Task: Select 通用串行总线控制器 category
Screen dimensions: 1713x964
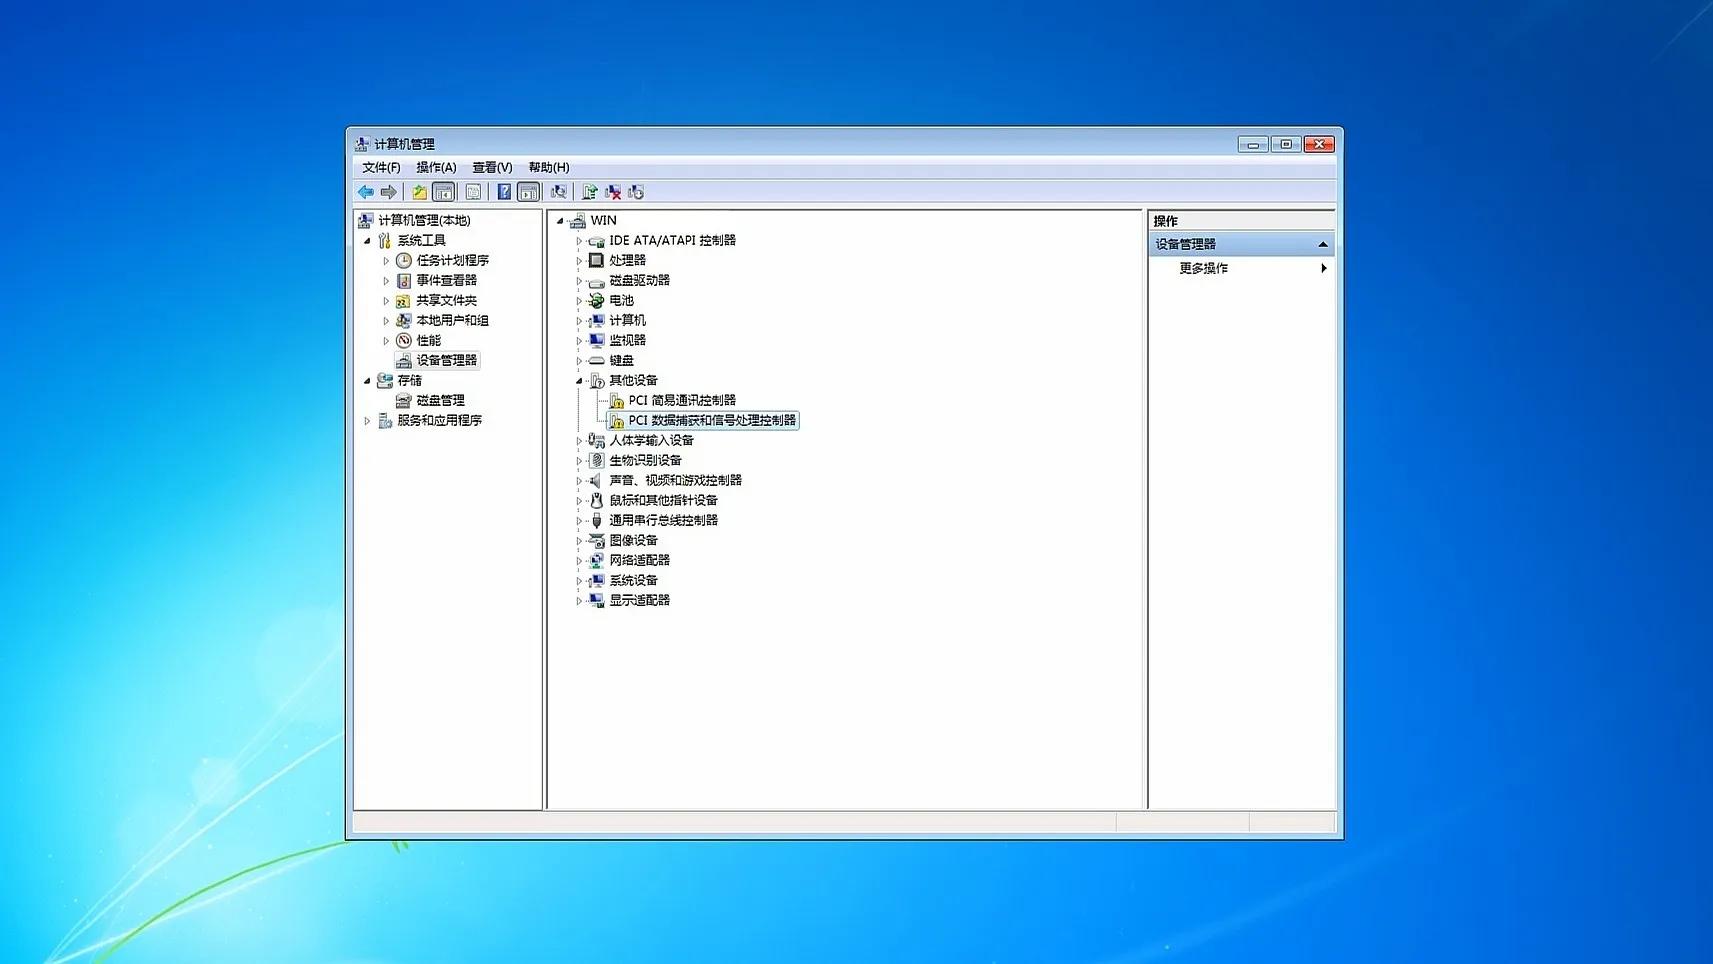Action: (663, 520)
